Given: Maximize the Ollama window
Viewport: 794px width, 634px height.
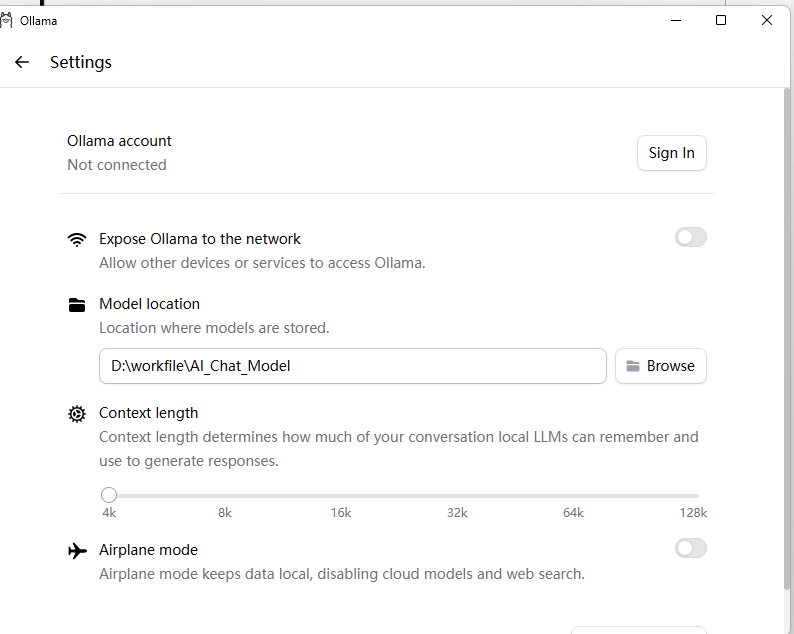Looking at the screenshot, I should [x=721, y=20].
